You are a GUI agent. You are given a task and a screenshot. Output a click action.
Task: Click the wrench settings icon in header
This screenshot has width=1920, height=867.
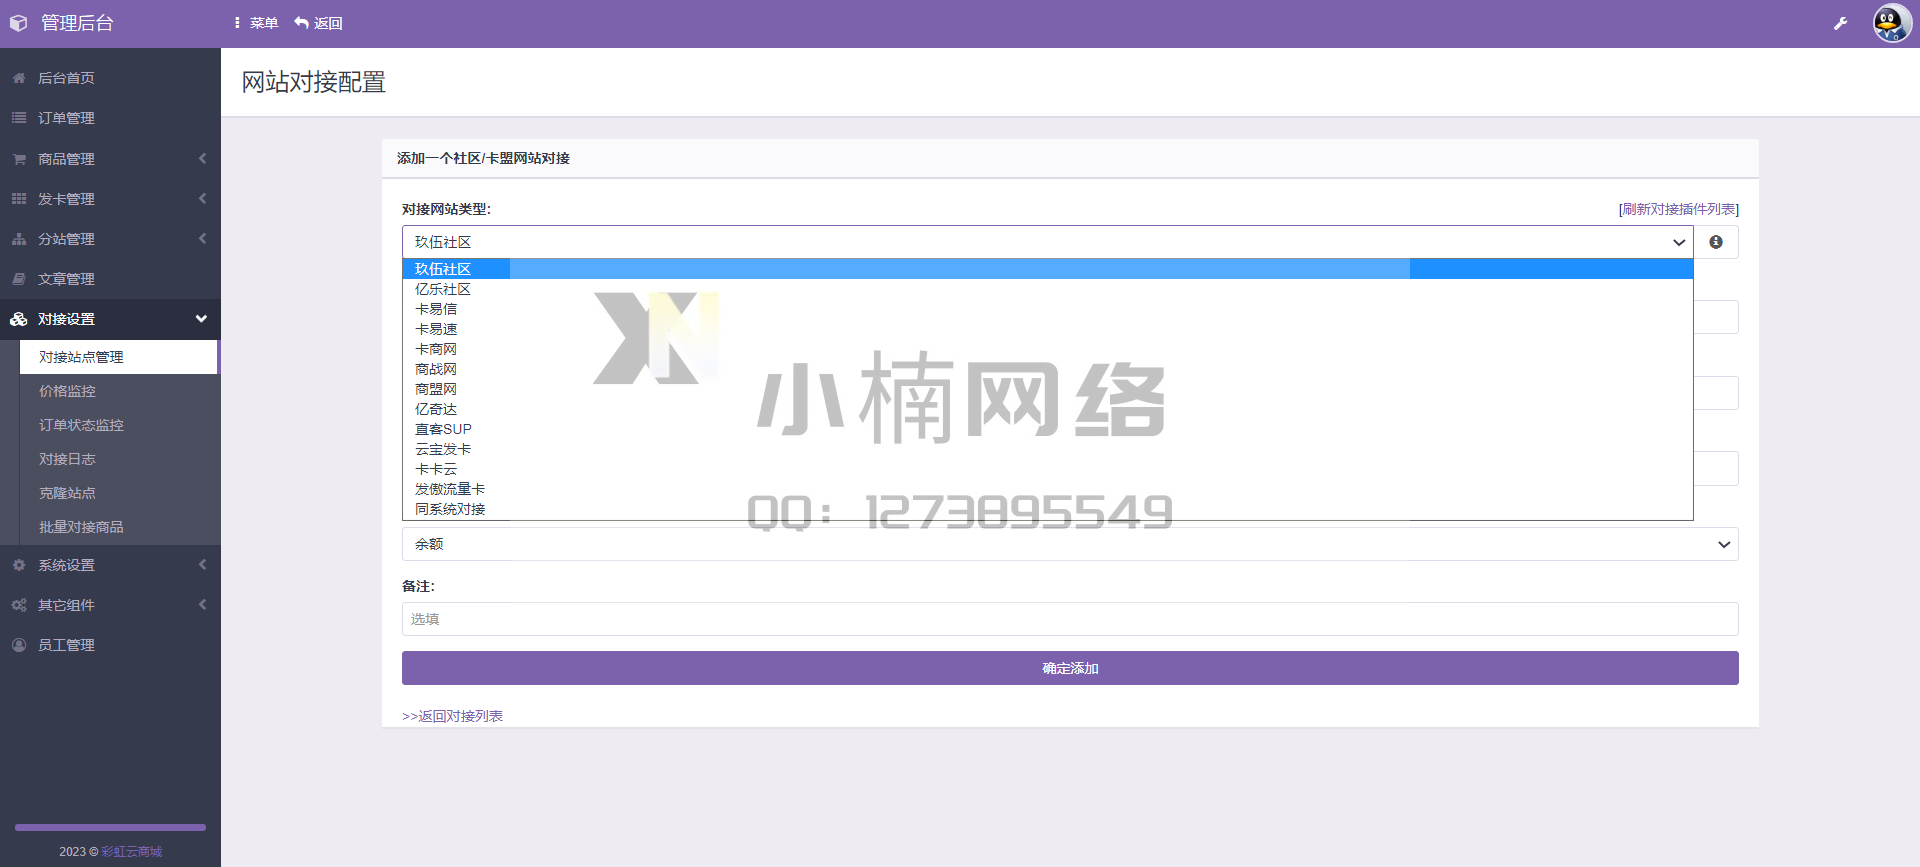[x=1840, y=23]
